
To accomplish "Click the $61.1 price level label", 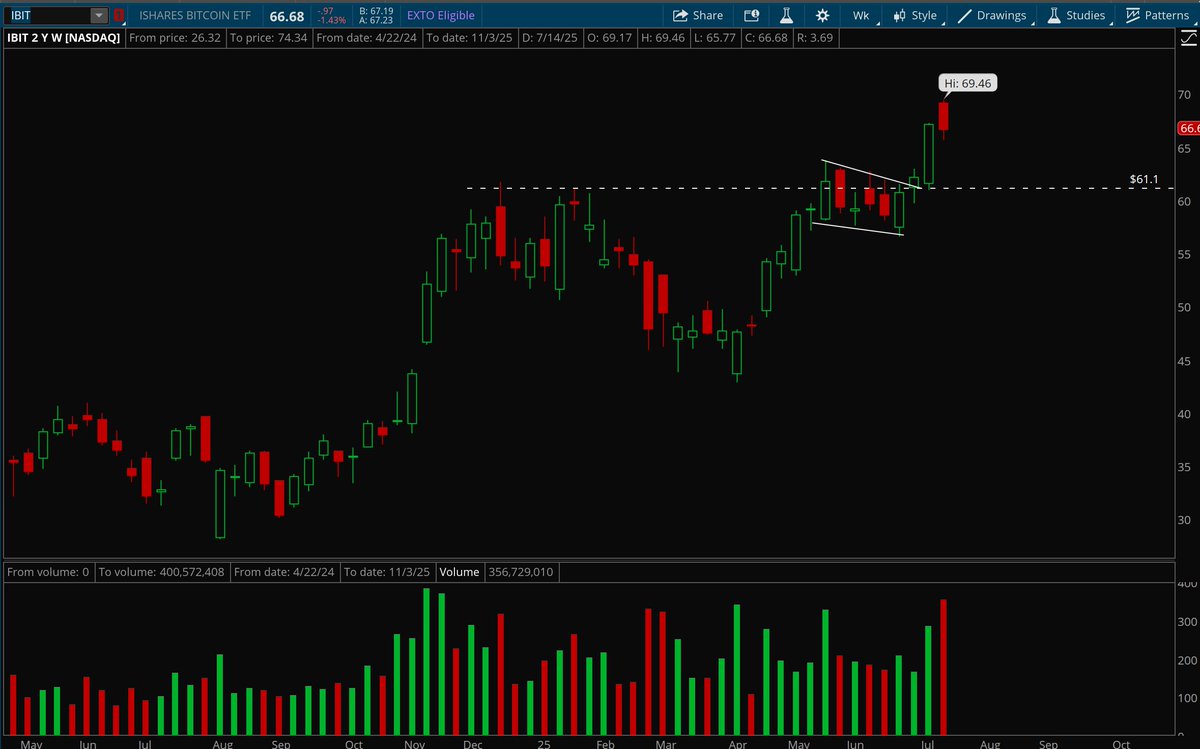I will point(1144,180).
